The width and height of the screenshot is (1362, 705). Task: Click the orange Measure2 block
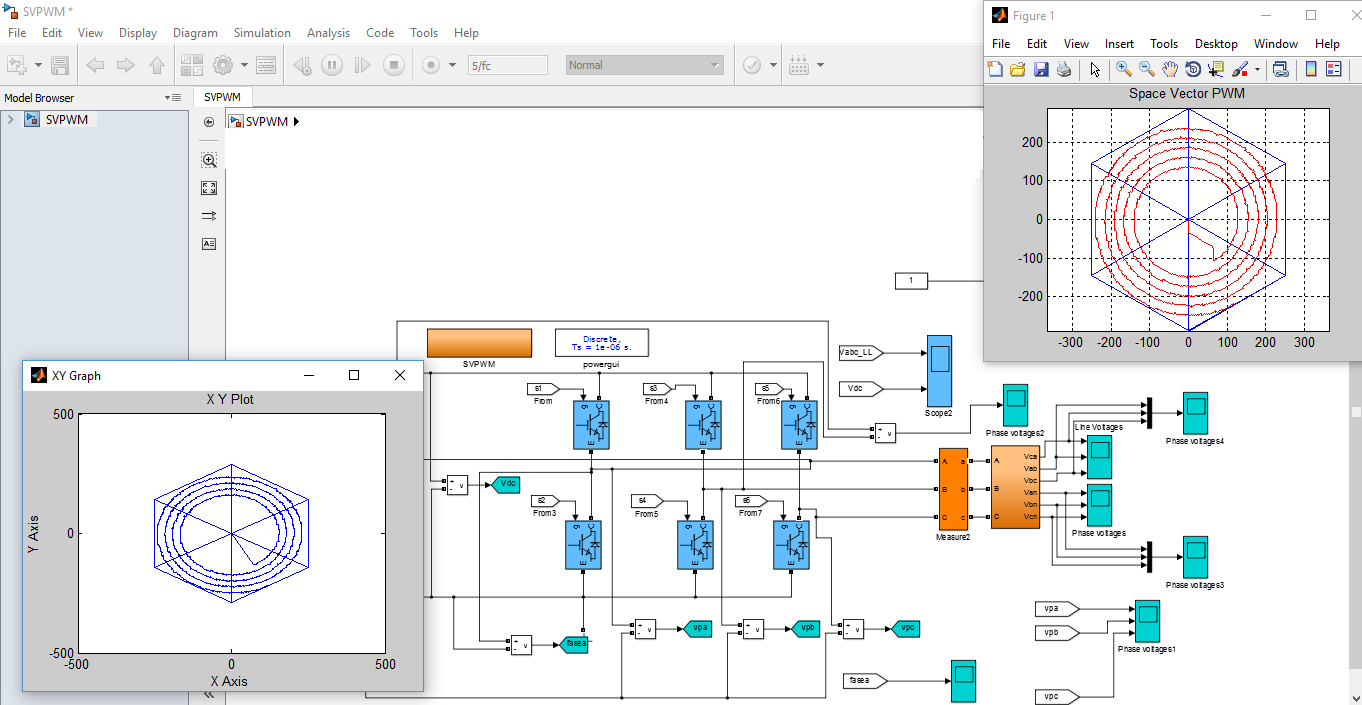click(x=954, y=489)
